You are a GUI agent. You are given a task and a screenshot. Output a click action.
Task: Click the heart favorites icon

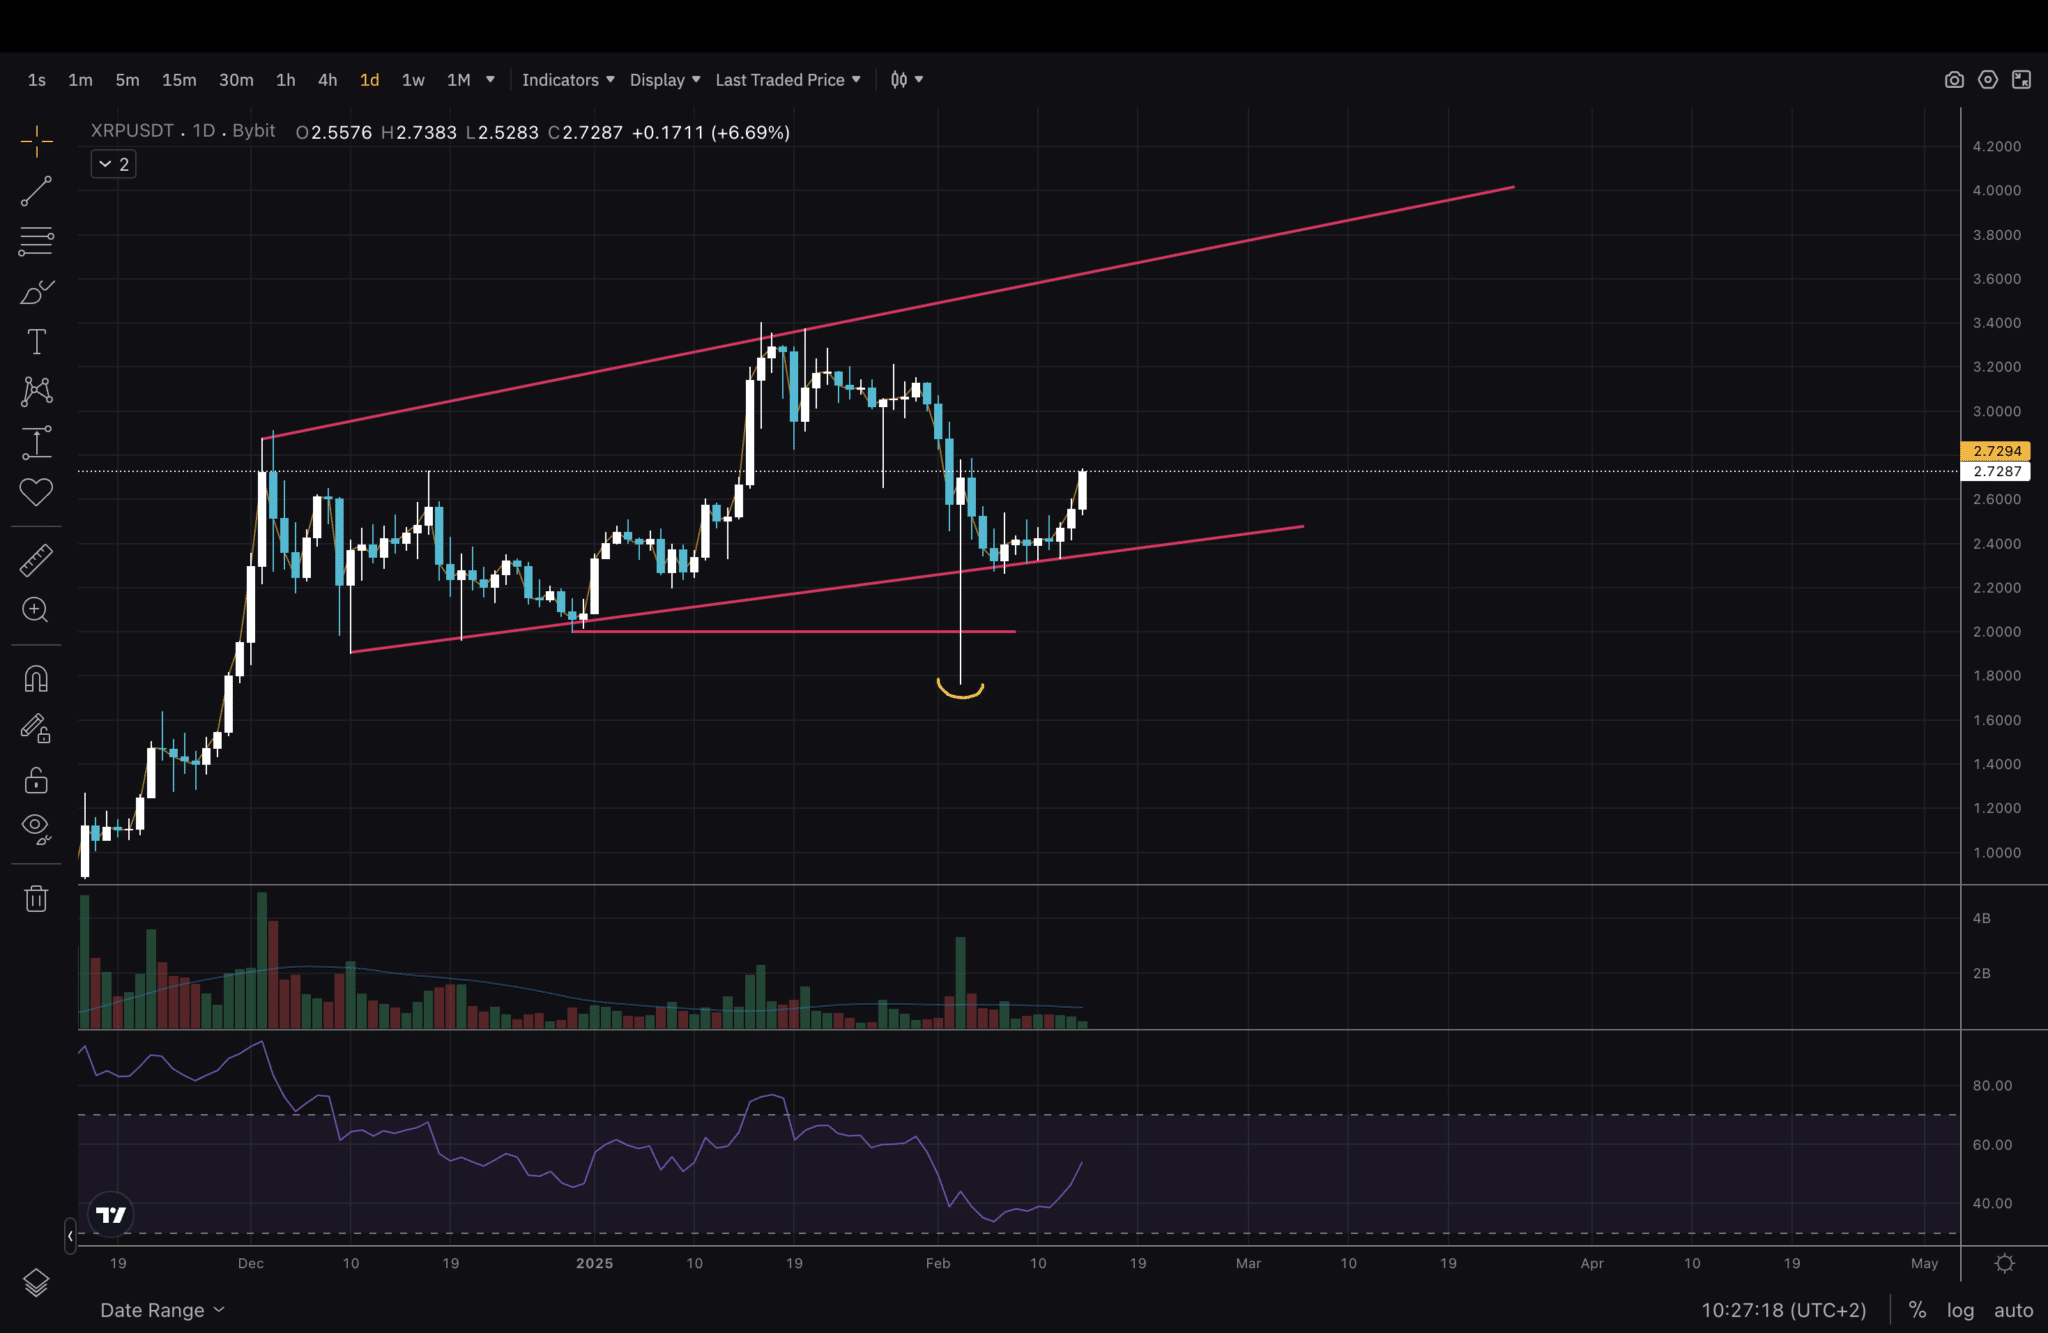37,492
